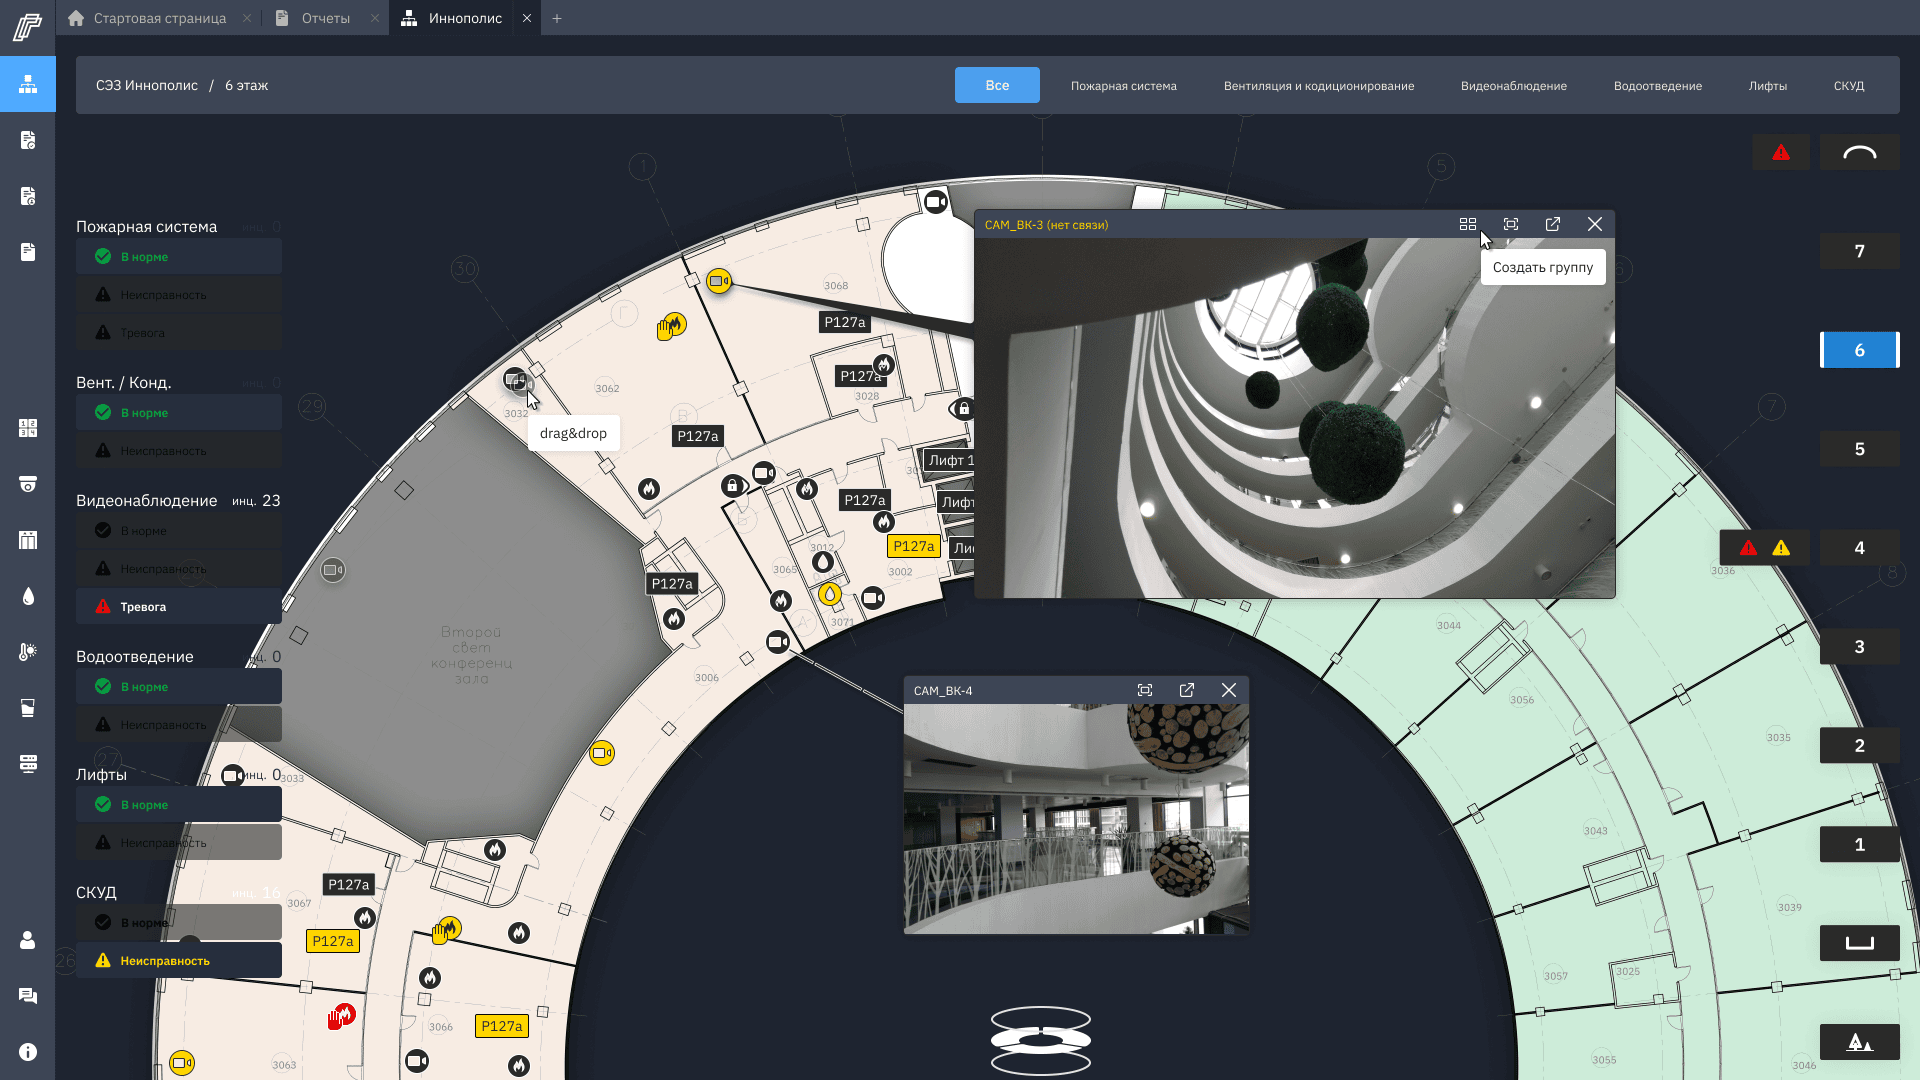The height and width of the screenshot is (1080, 1920).
Task: Click yellow water drop sensor icon
Action: coord(829,594)
